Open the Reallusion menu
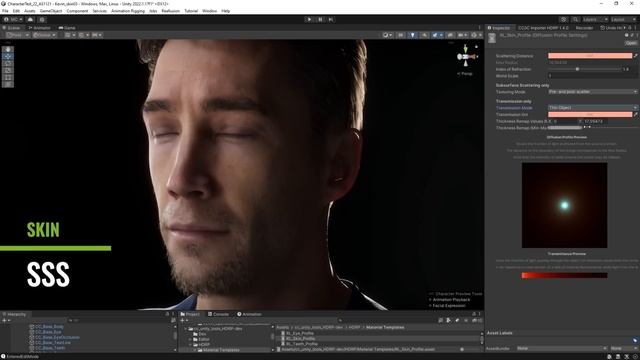This screenshot has width=640, height=360. (x=171, y=11)
